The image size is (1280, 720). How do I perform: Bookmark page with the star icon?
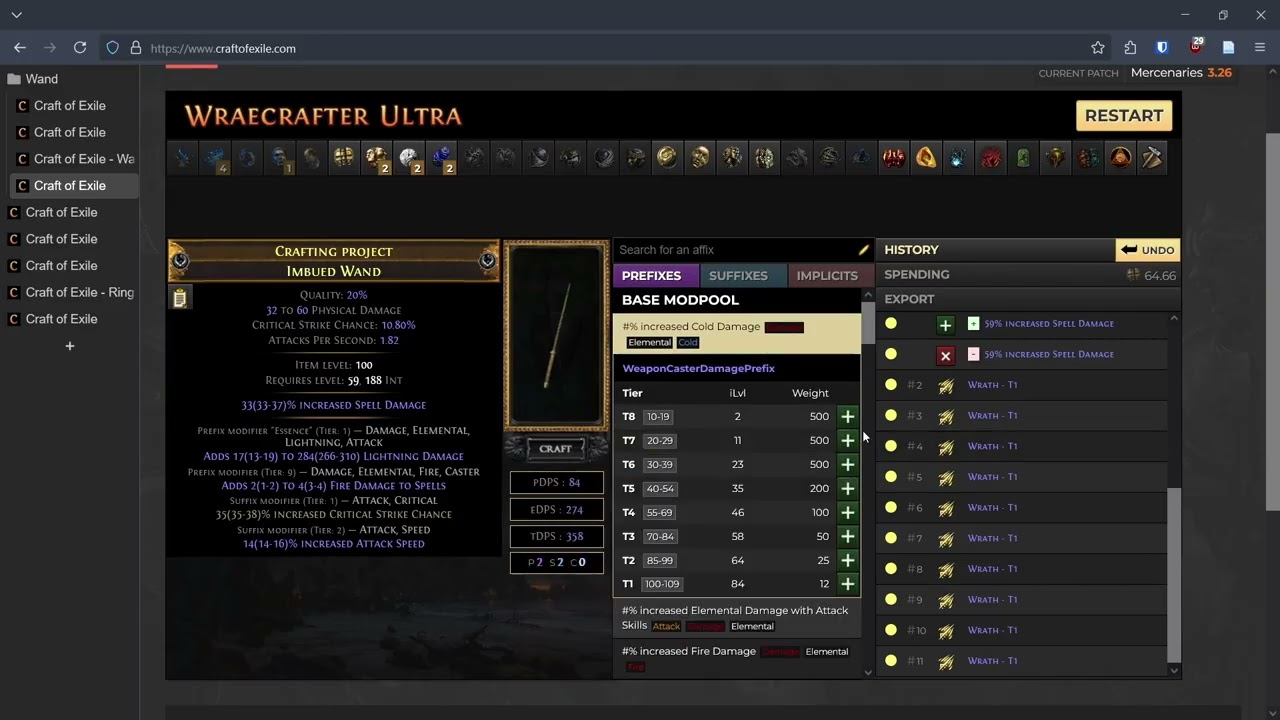click(x=1098, y=48)
